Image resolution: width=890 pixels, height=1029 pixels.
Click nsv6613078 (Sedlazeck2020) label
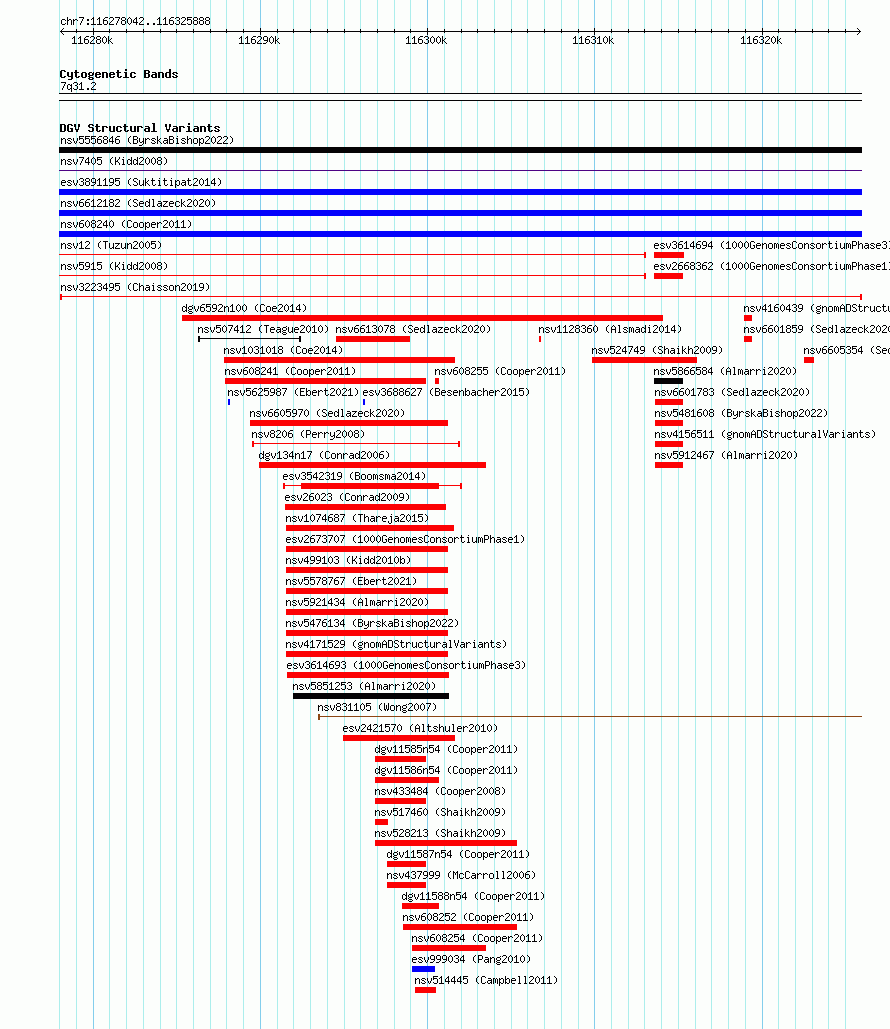[413, 329]
